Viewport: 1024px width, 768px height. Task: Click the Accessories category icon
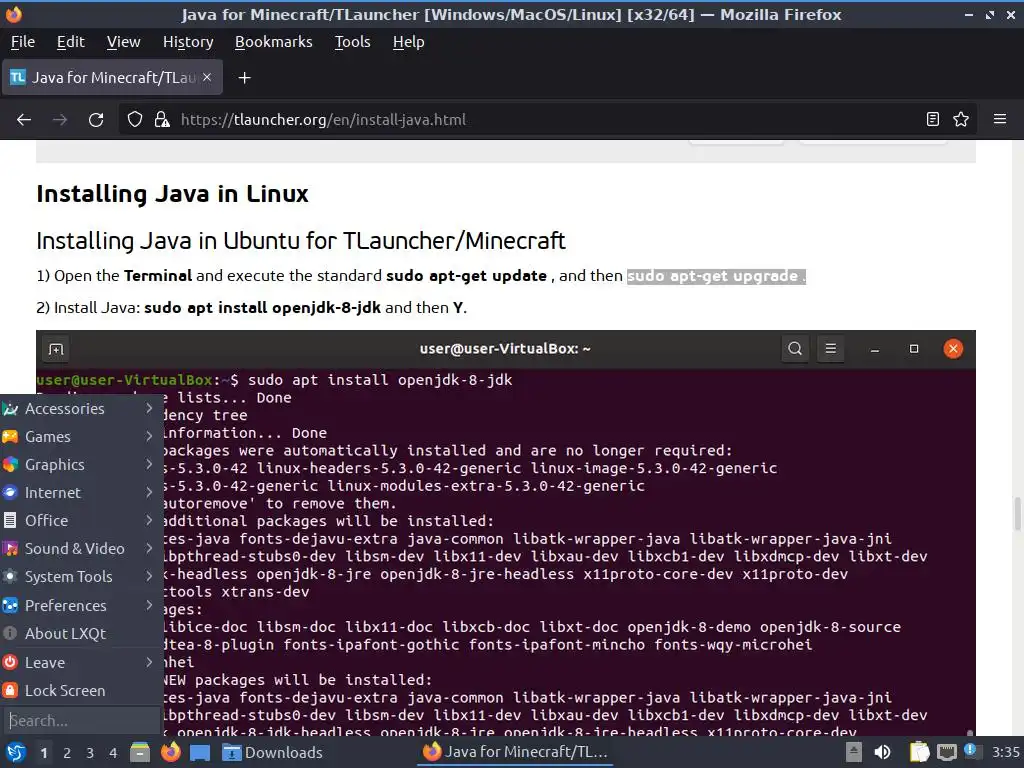(10, 409)
